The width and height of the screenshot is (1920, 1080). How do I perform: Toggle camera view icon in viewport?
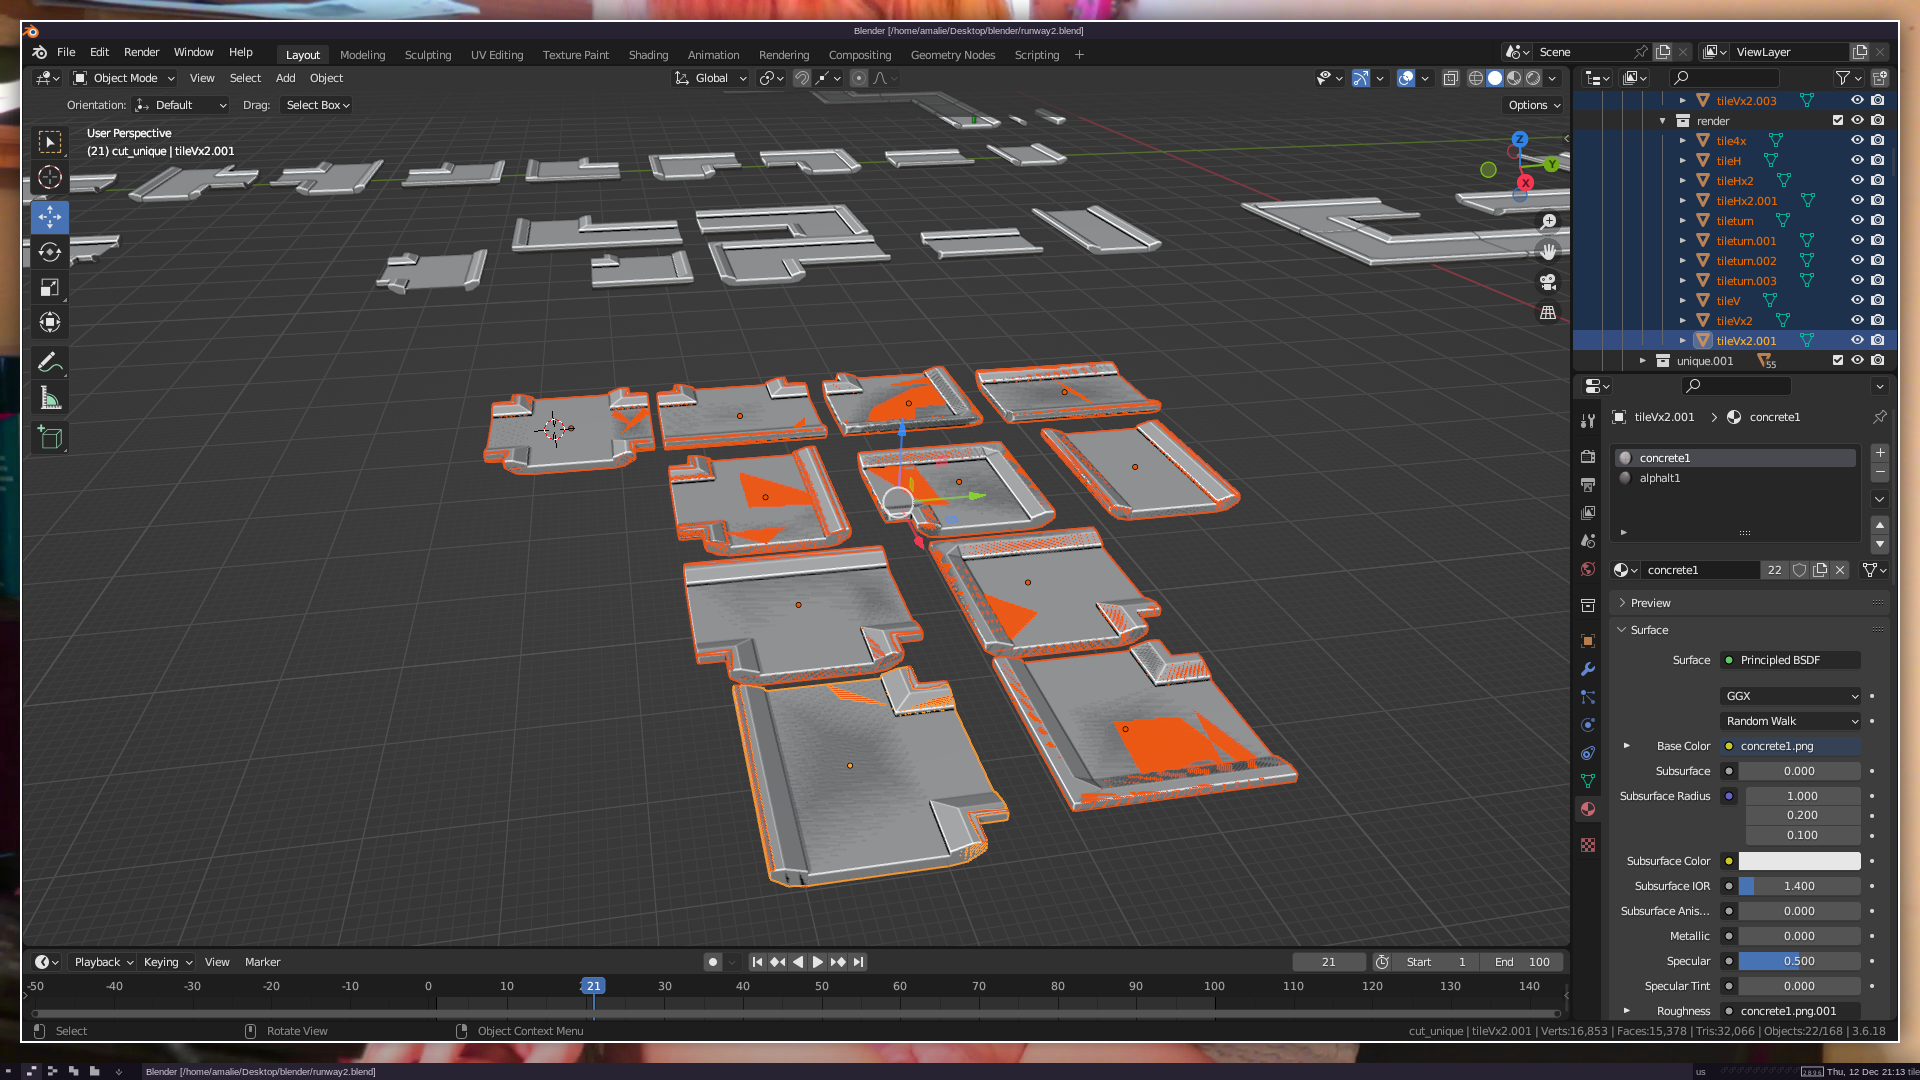(x=1548, y=282)
